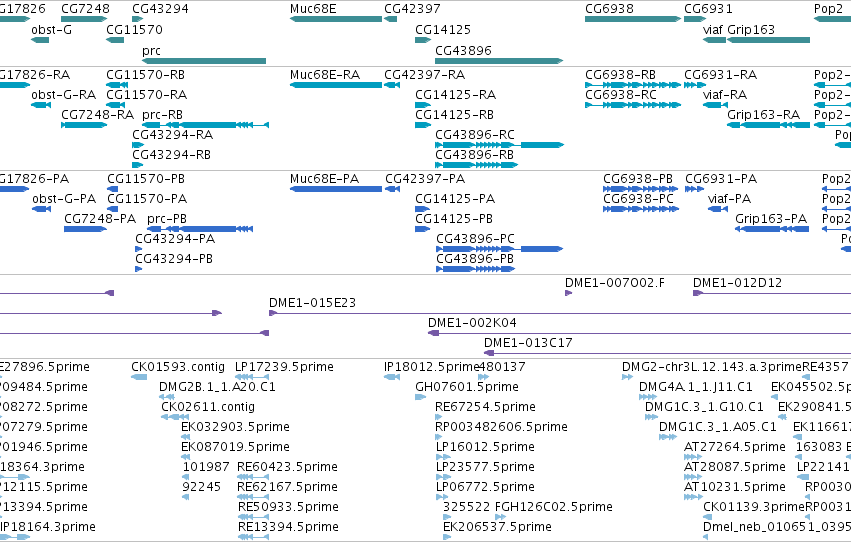Click the prc-RB transcript label
Image resolution: width=851 pixels, height=542 pixels.
tap(162, 115)
